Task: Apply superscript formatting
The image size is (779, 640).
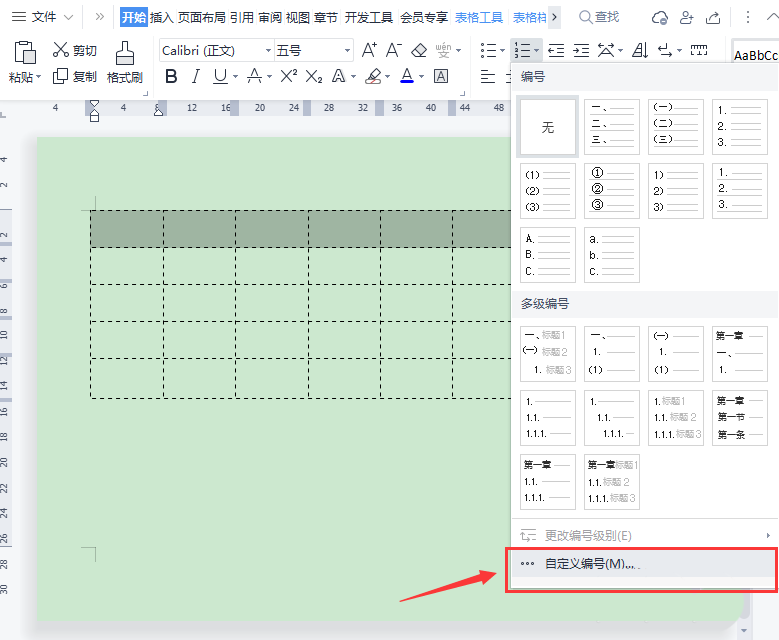Action: click(288, 77)
